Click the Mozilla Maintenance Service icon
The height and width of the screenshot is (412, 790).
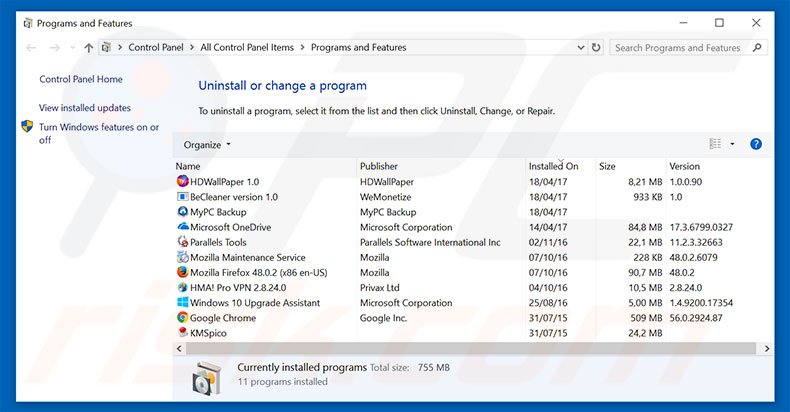point(182,257)
